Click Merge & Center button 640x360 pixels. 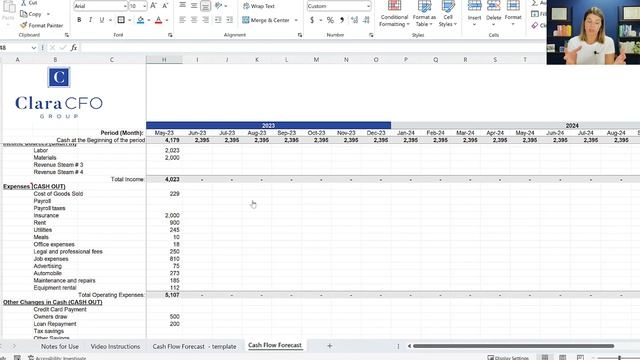click(266, 20)
